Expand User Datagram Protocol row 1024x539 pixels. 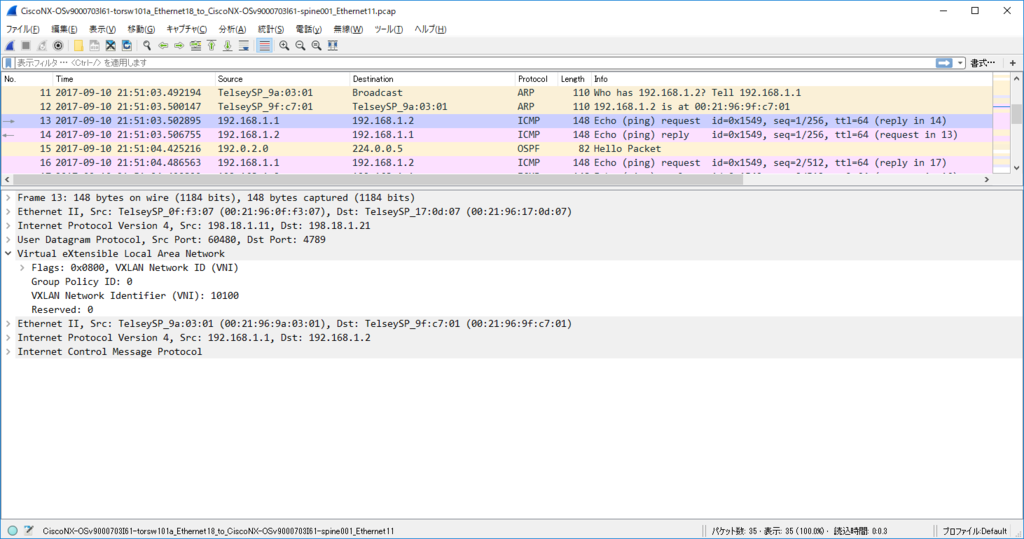tap(8, 240)
